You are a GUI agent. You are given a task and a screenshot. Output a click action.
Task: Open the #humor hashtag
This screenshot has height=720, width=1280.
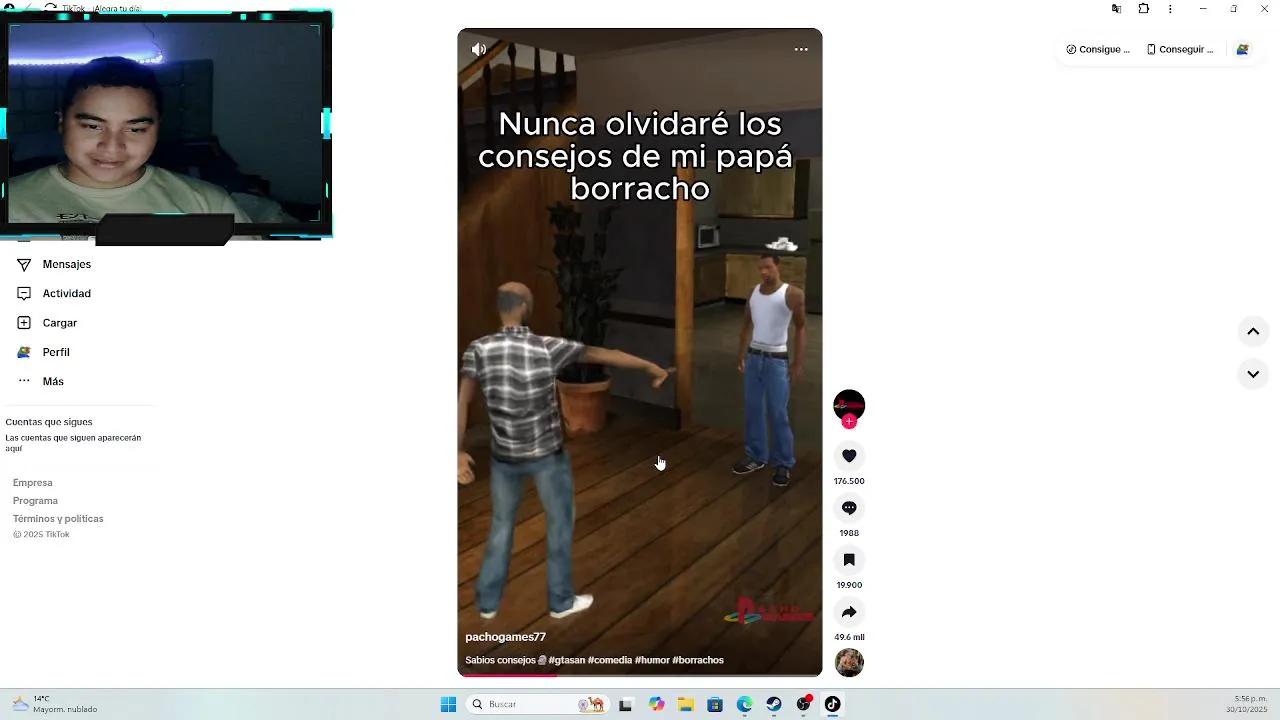coord(652,660)
